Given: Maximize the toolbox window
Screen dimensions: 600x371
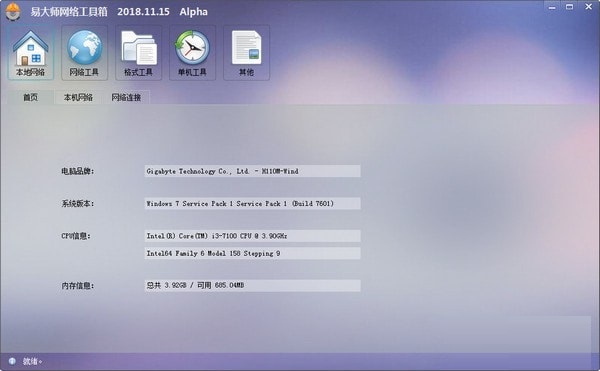Looking at the screenshot, I should coord(570,7).
